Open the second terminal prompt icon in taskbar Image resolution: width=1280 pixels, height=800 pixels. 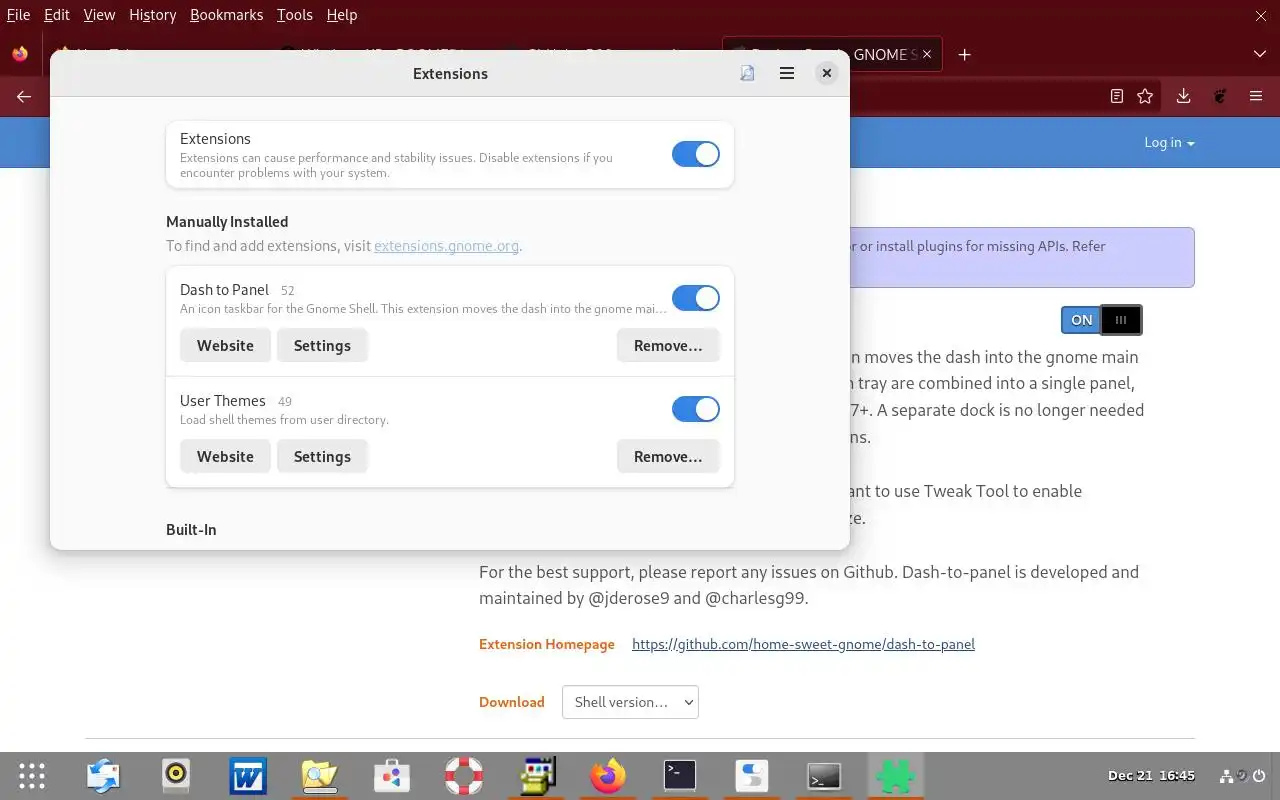tap(824, 776)
